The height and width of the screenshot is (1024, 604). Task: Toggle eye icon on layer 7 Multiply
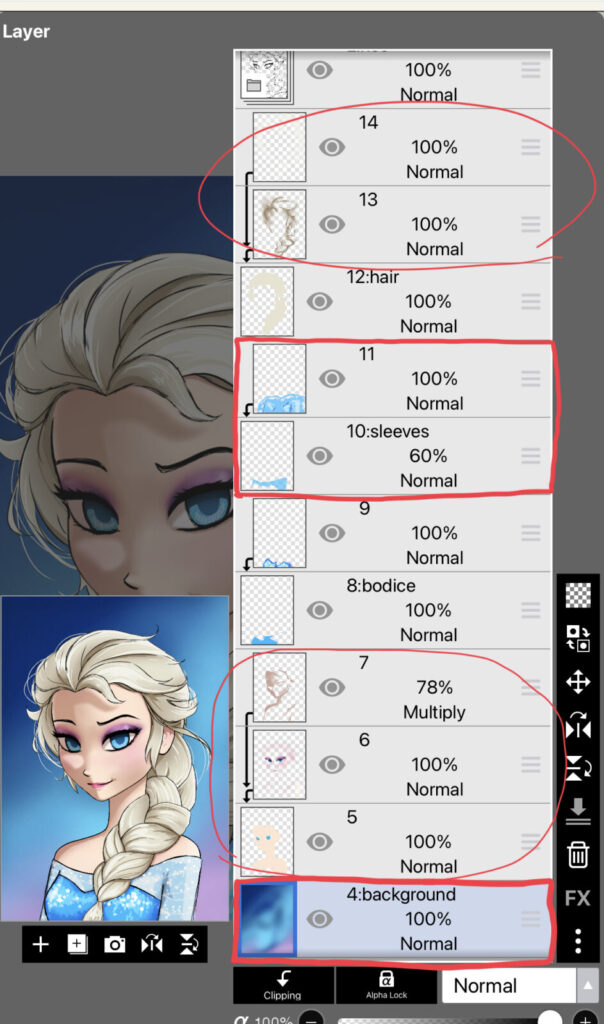pos(332,687)
